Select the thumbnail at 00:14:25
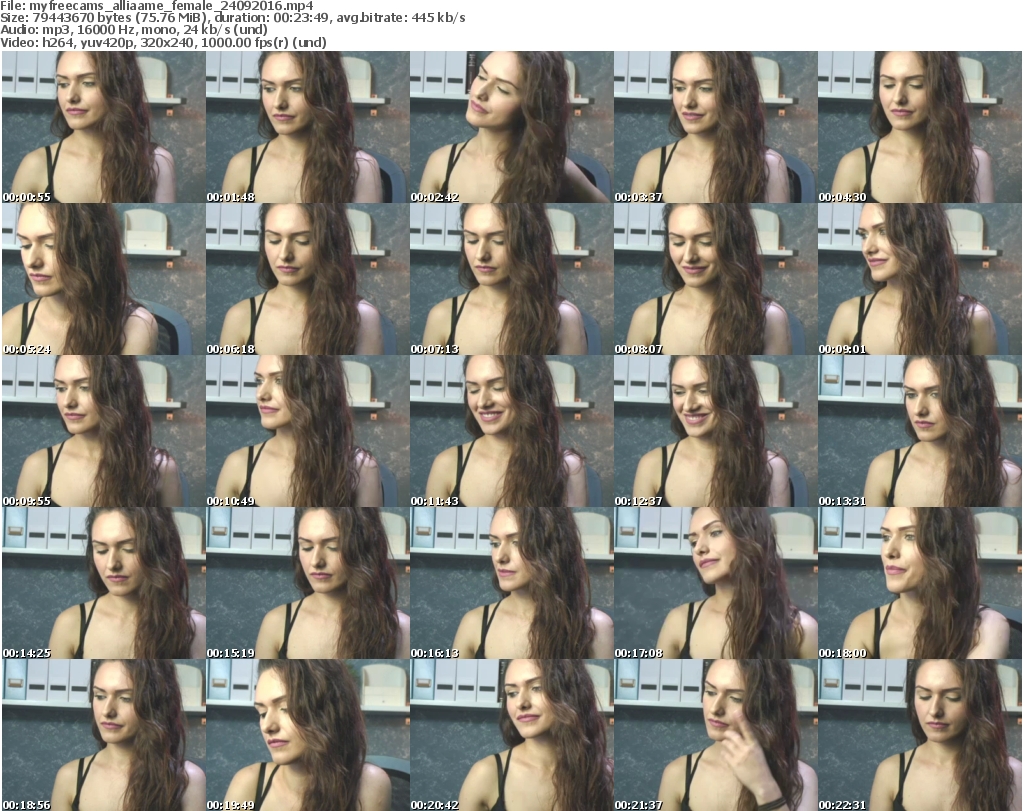Image resolution: width=1024 pixels, height=811 pixels. (x=103, y=583)
